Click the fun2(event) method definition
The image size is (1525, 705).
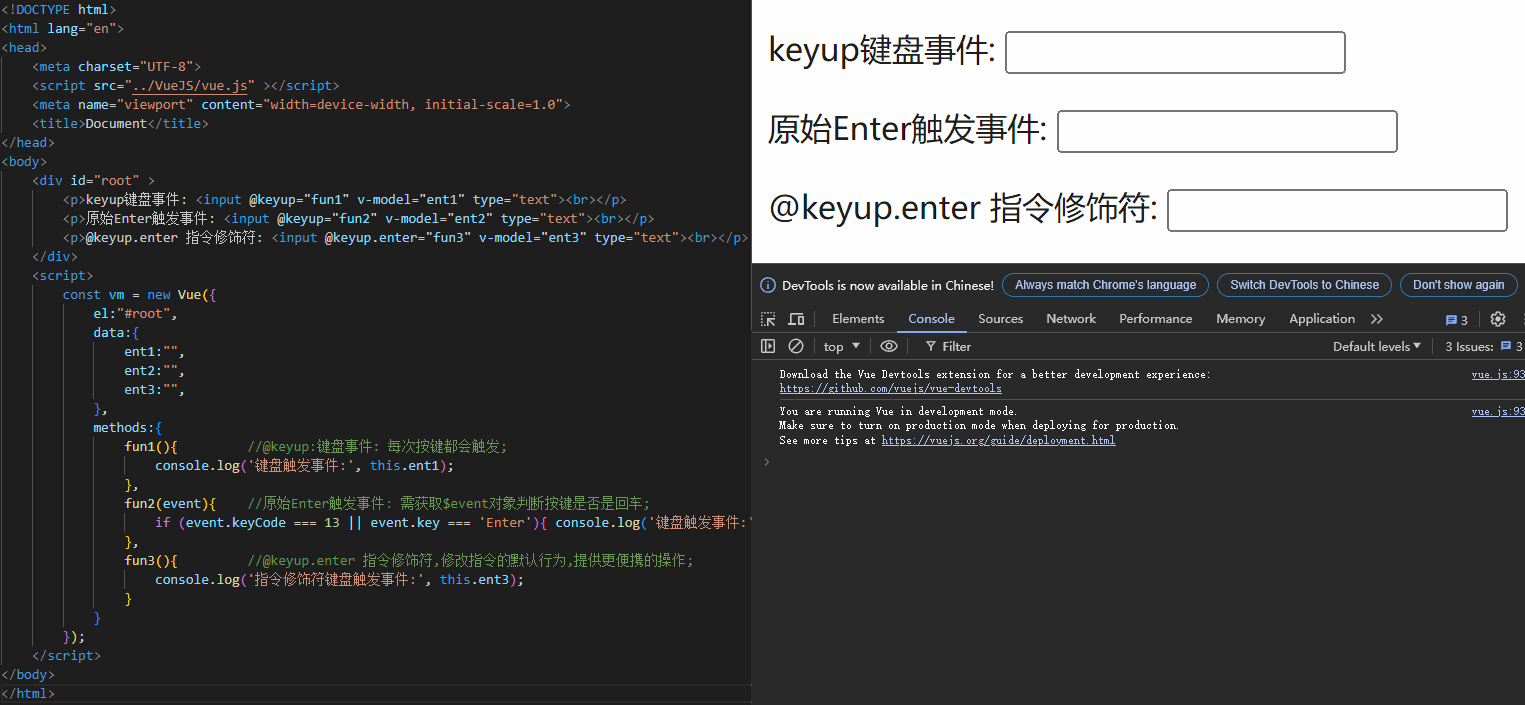170,503
